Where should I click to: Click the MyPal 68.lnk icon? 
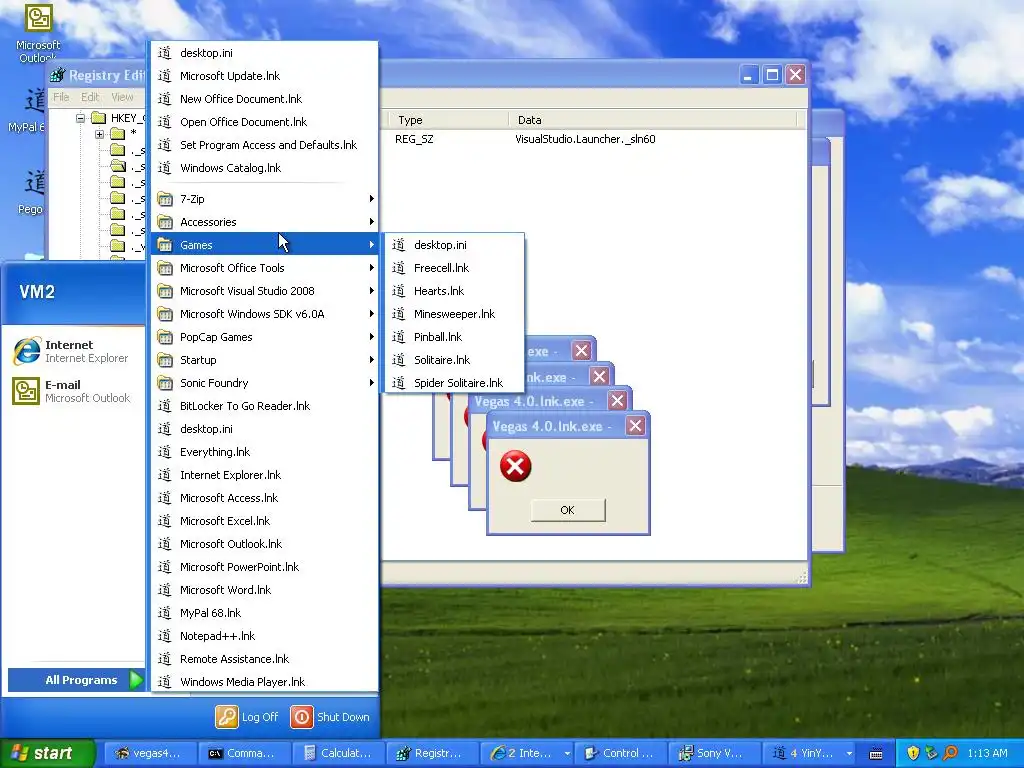[165, 613]
